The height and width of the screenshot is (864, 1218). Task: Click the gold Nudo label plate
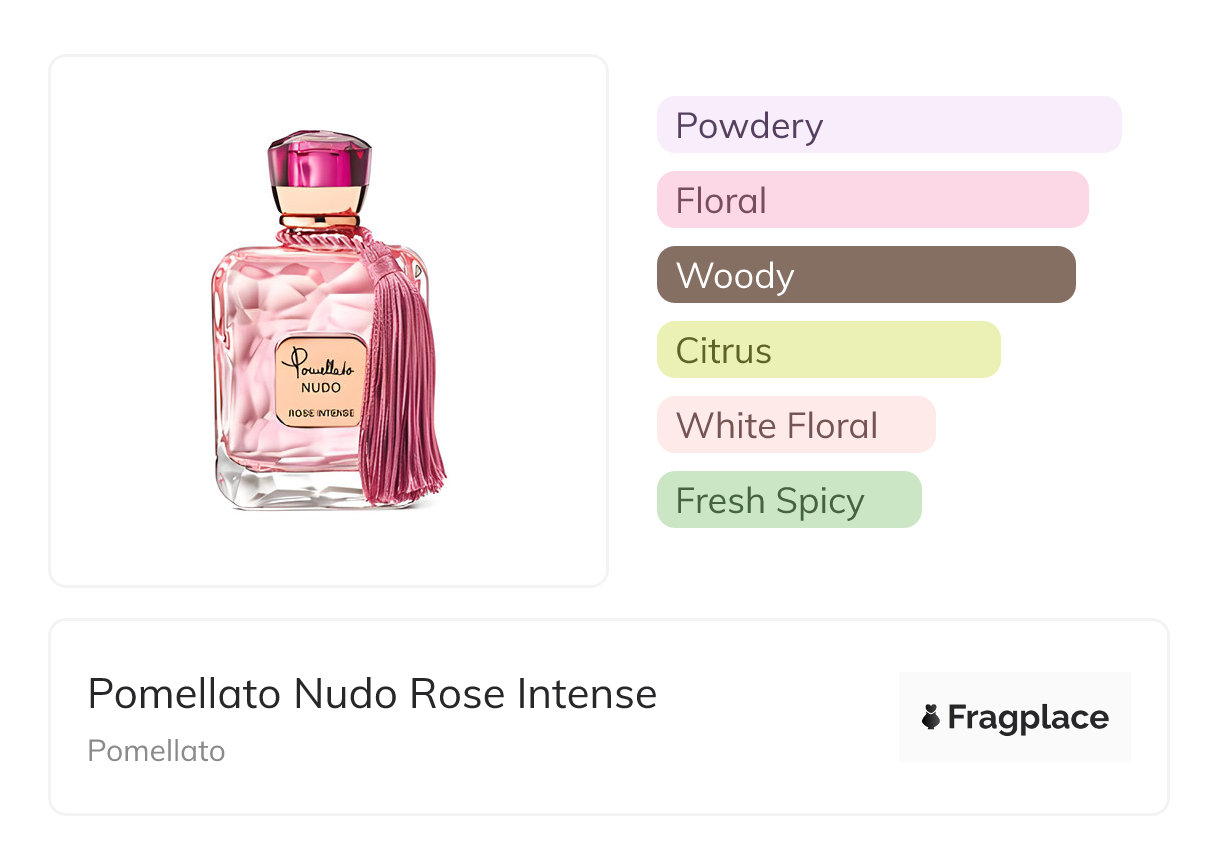click(319, 381)
